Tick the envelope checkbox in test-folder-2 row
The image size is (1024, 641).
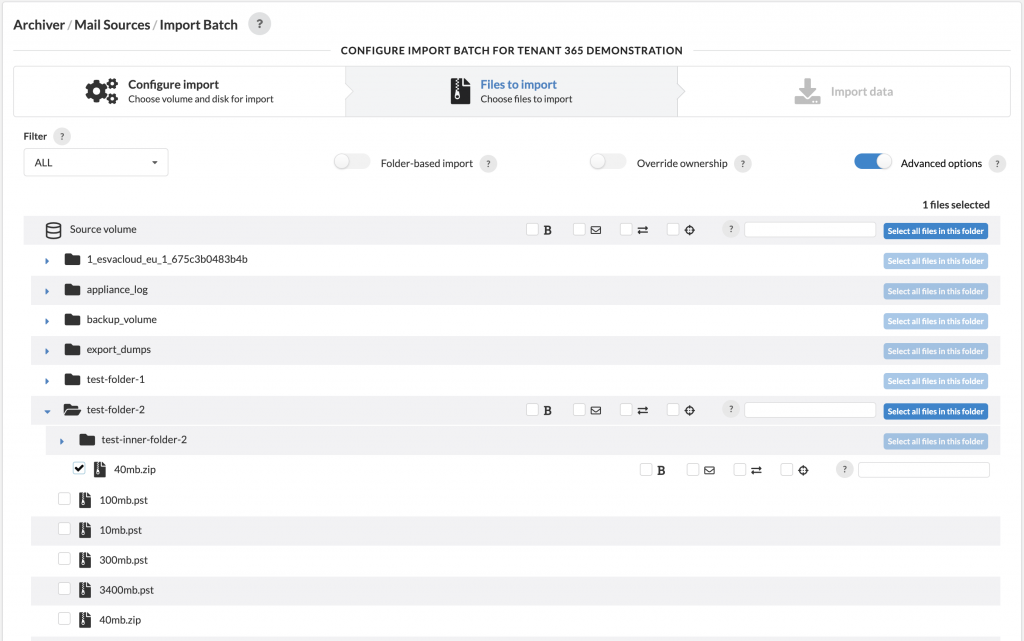click(x=579, y=409)
